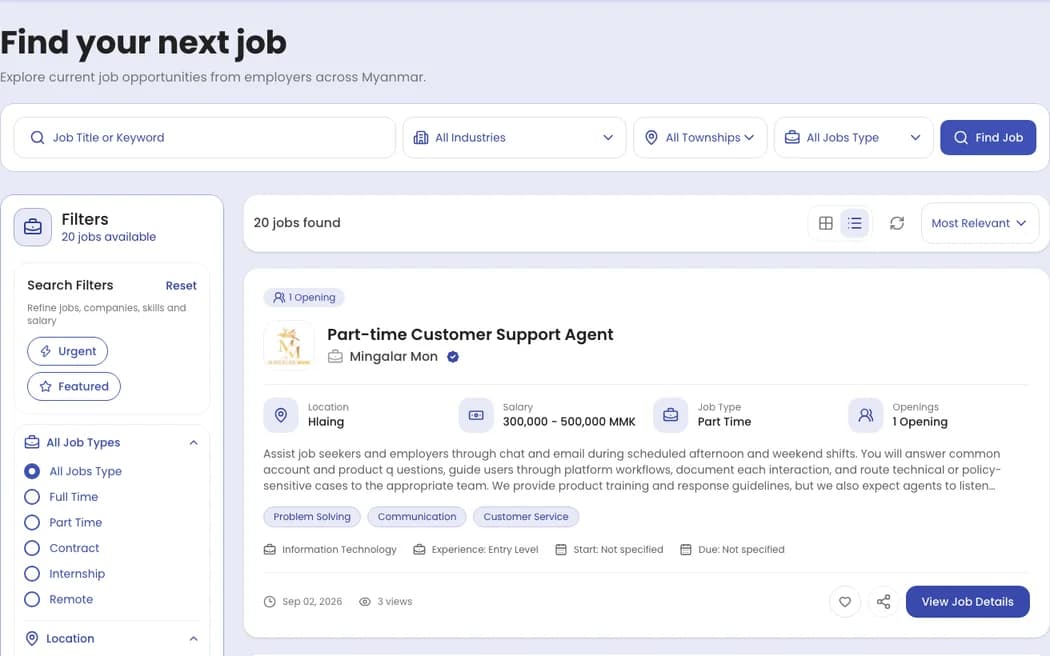Click '20 jobs available' text in Filters
1050x656 pixels.
point(108,237)
